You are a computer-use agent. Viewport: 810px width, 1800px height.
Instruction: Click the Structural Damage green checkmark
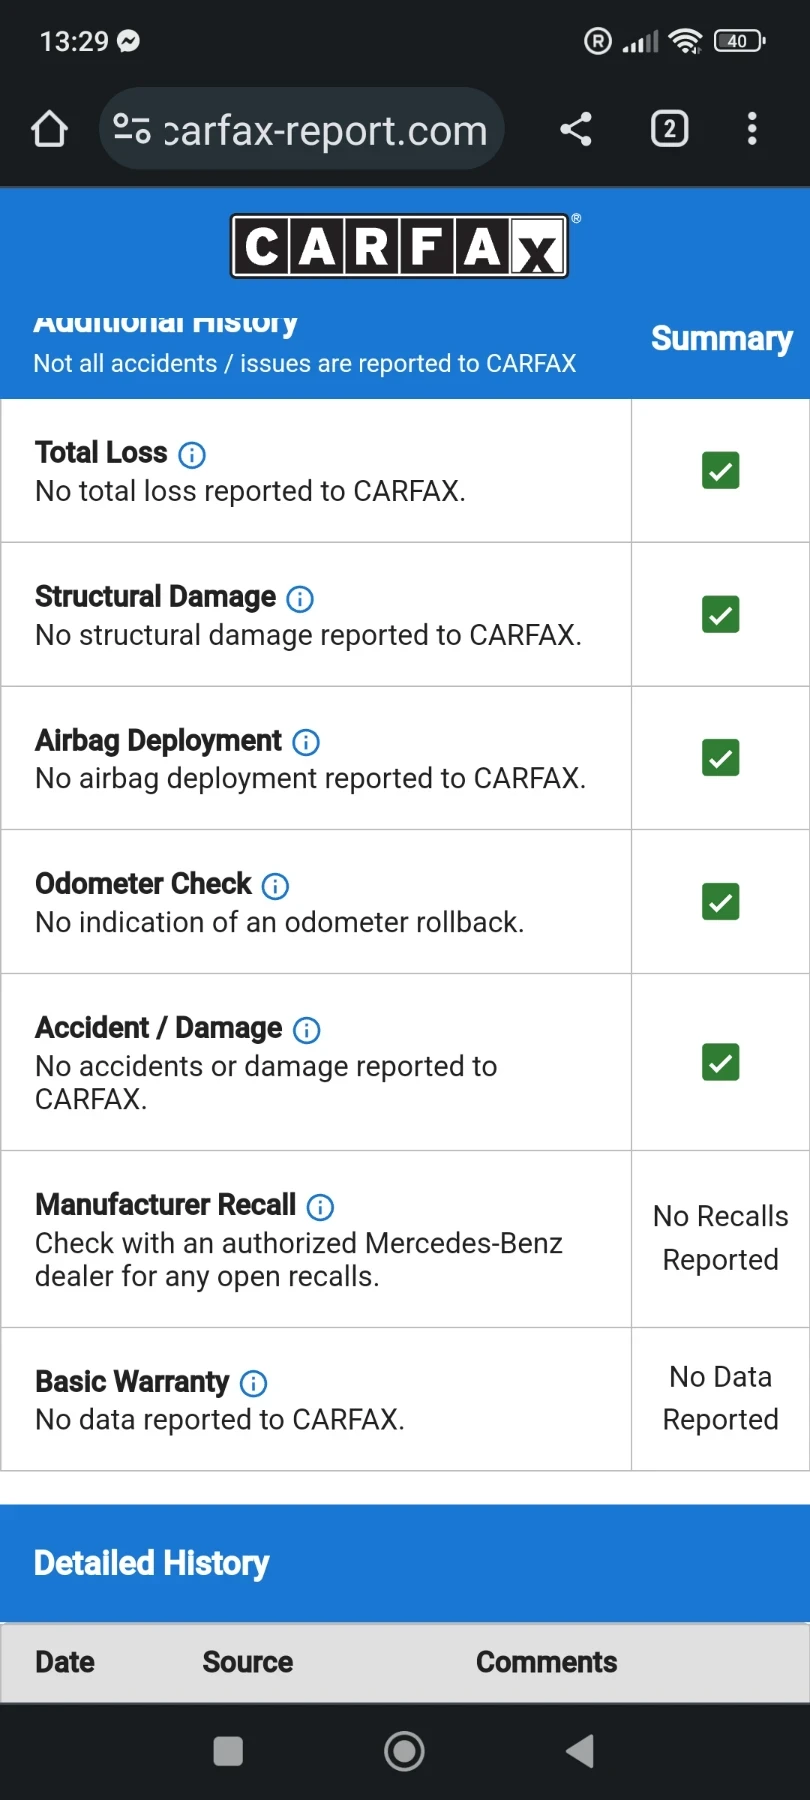[x=720, y=614]
